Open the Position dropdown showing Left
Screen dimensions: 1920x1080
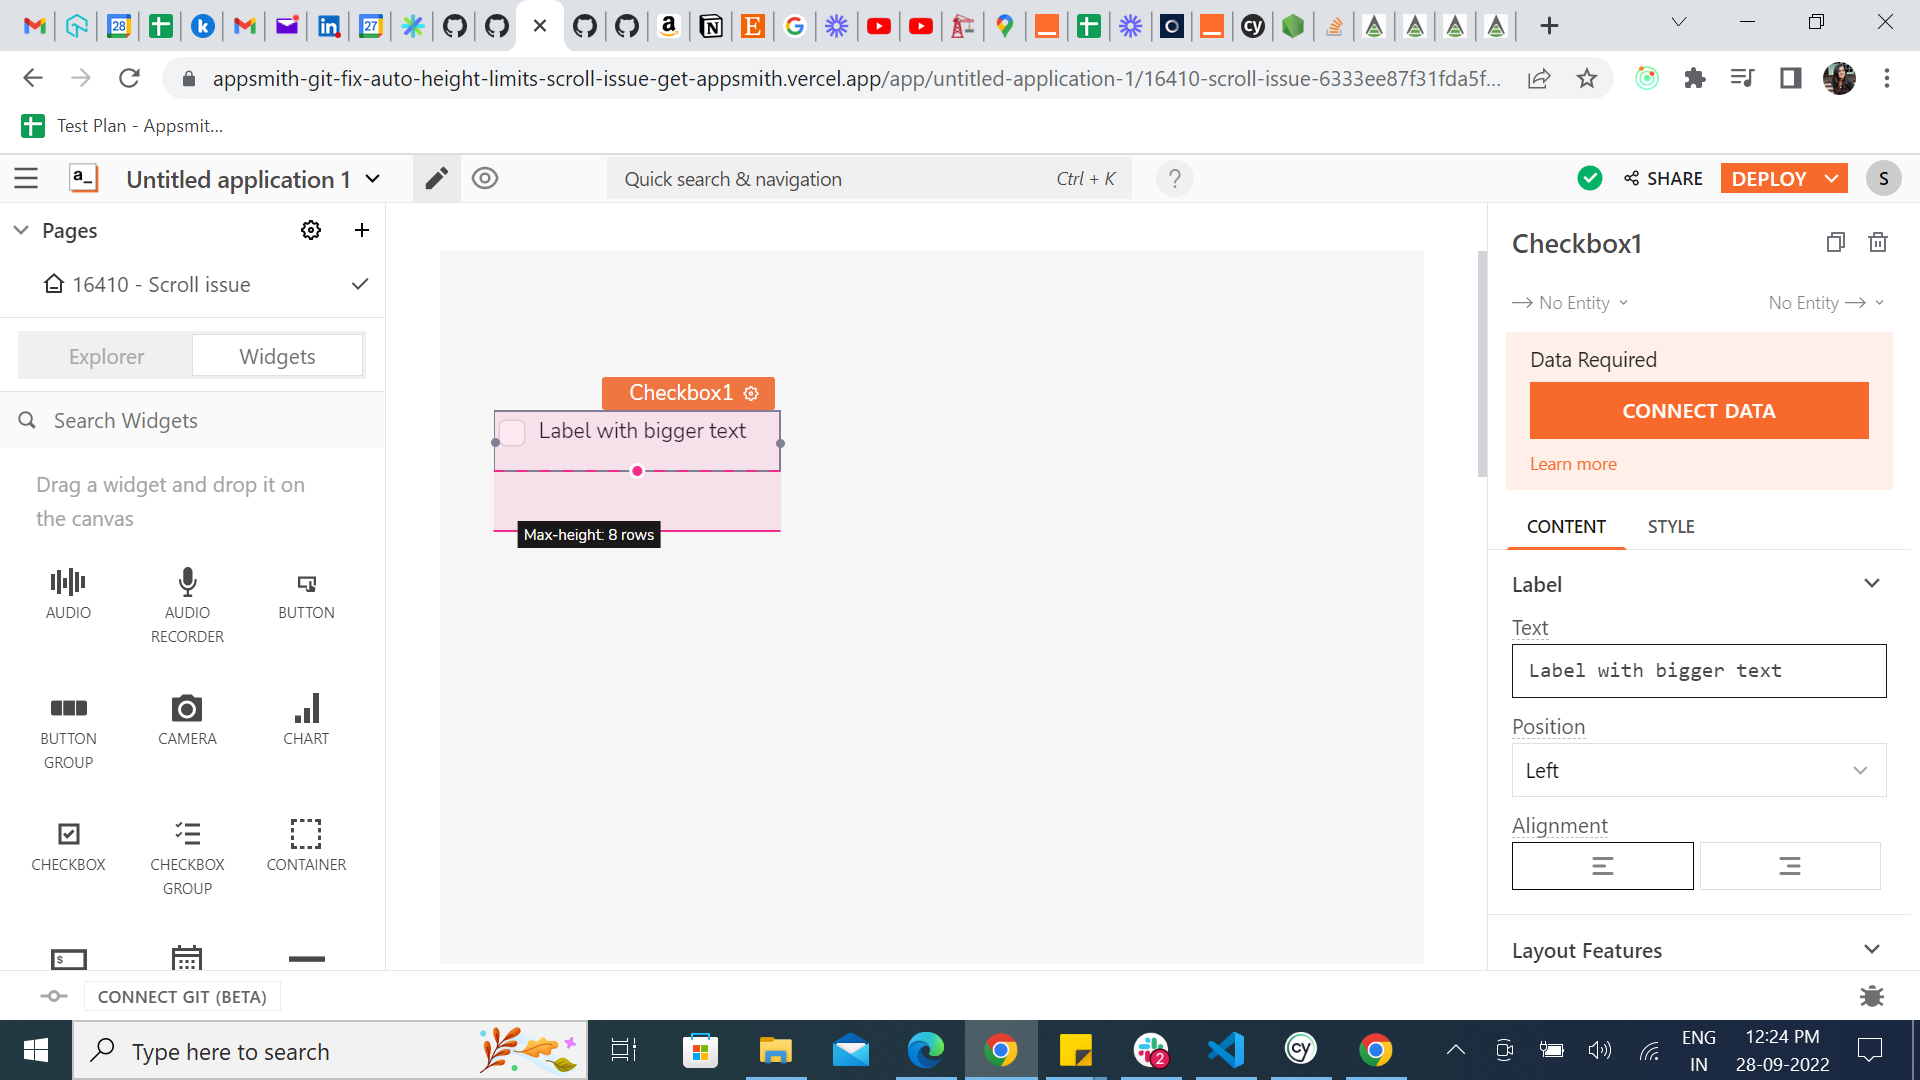click(1698, 770)
